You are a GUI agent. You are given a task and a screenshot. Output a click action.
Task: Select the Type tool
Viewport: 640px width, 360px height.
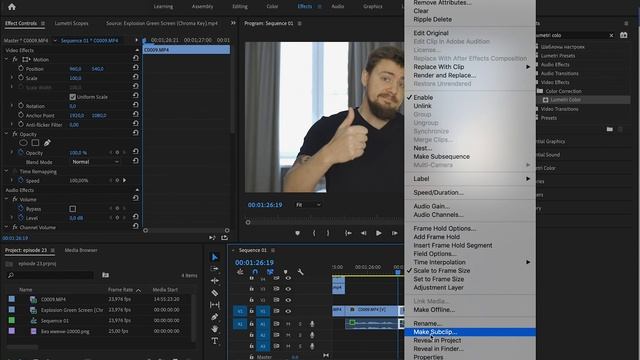tap(215, 341)
